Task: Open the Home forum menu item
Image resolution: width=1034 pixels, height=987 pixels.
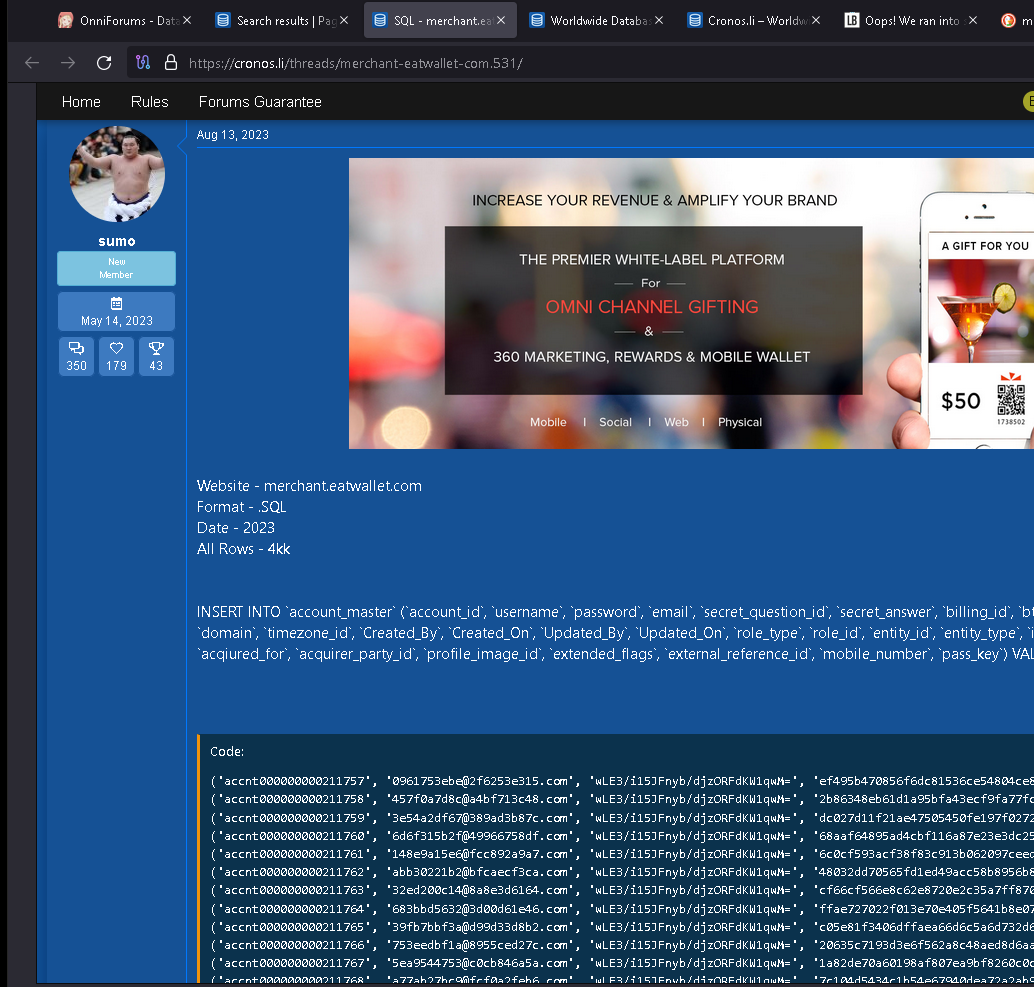Action: (81, 102)
